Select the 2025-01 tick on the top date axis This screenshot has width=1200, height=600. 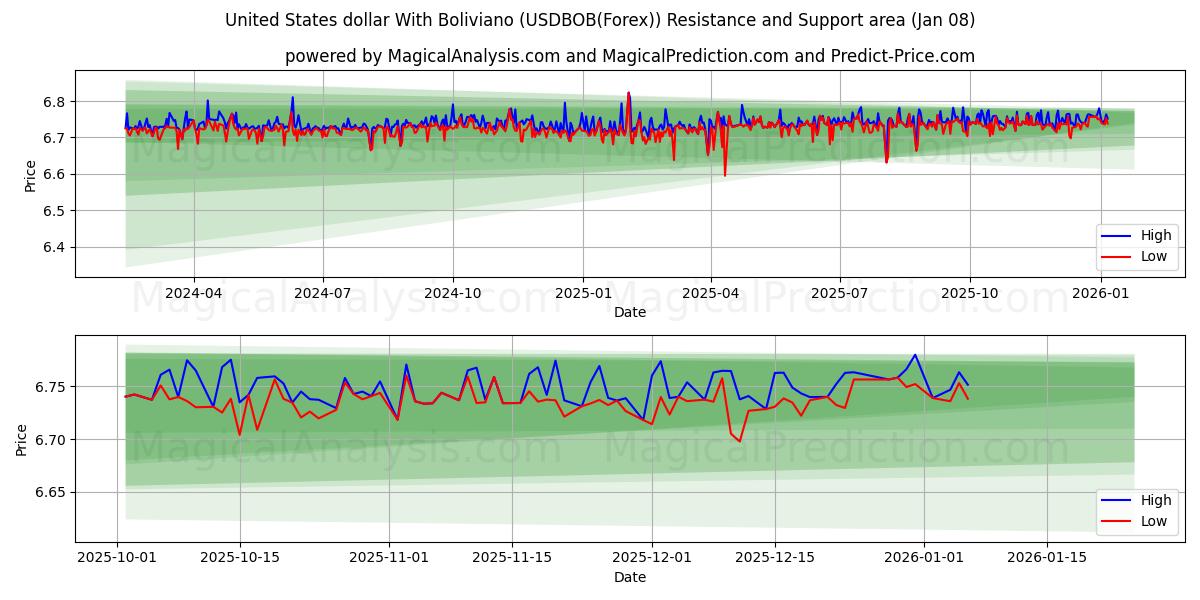(582, 294)
